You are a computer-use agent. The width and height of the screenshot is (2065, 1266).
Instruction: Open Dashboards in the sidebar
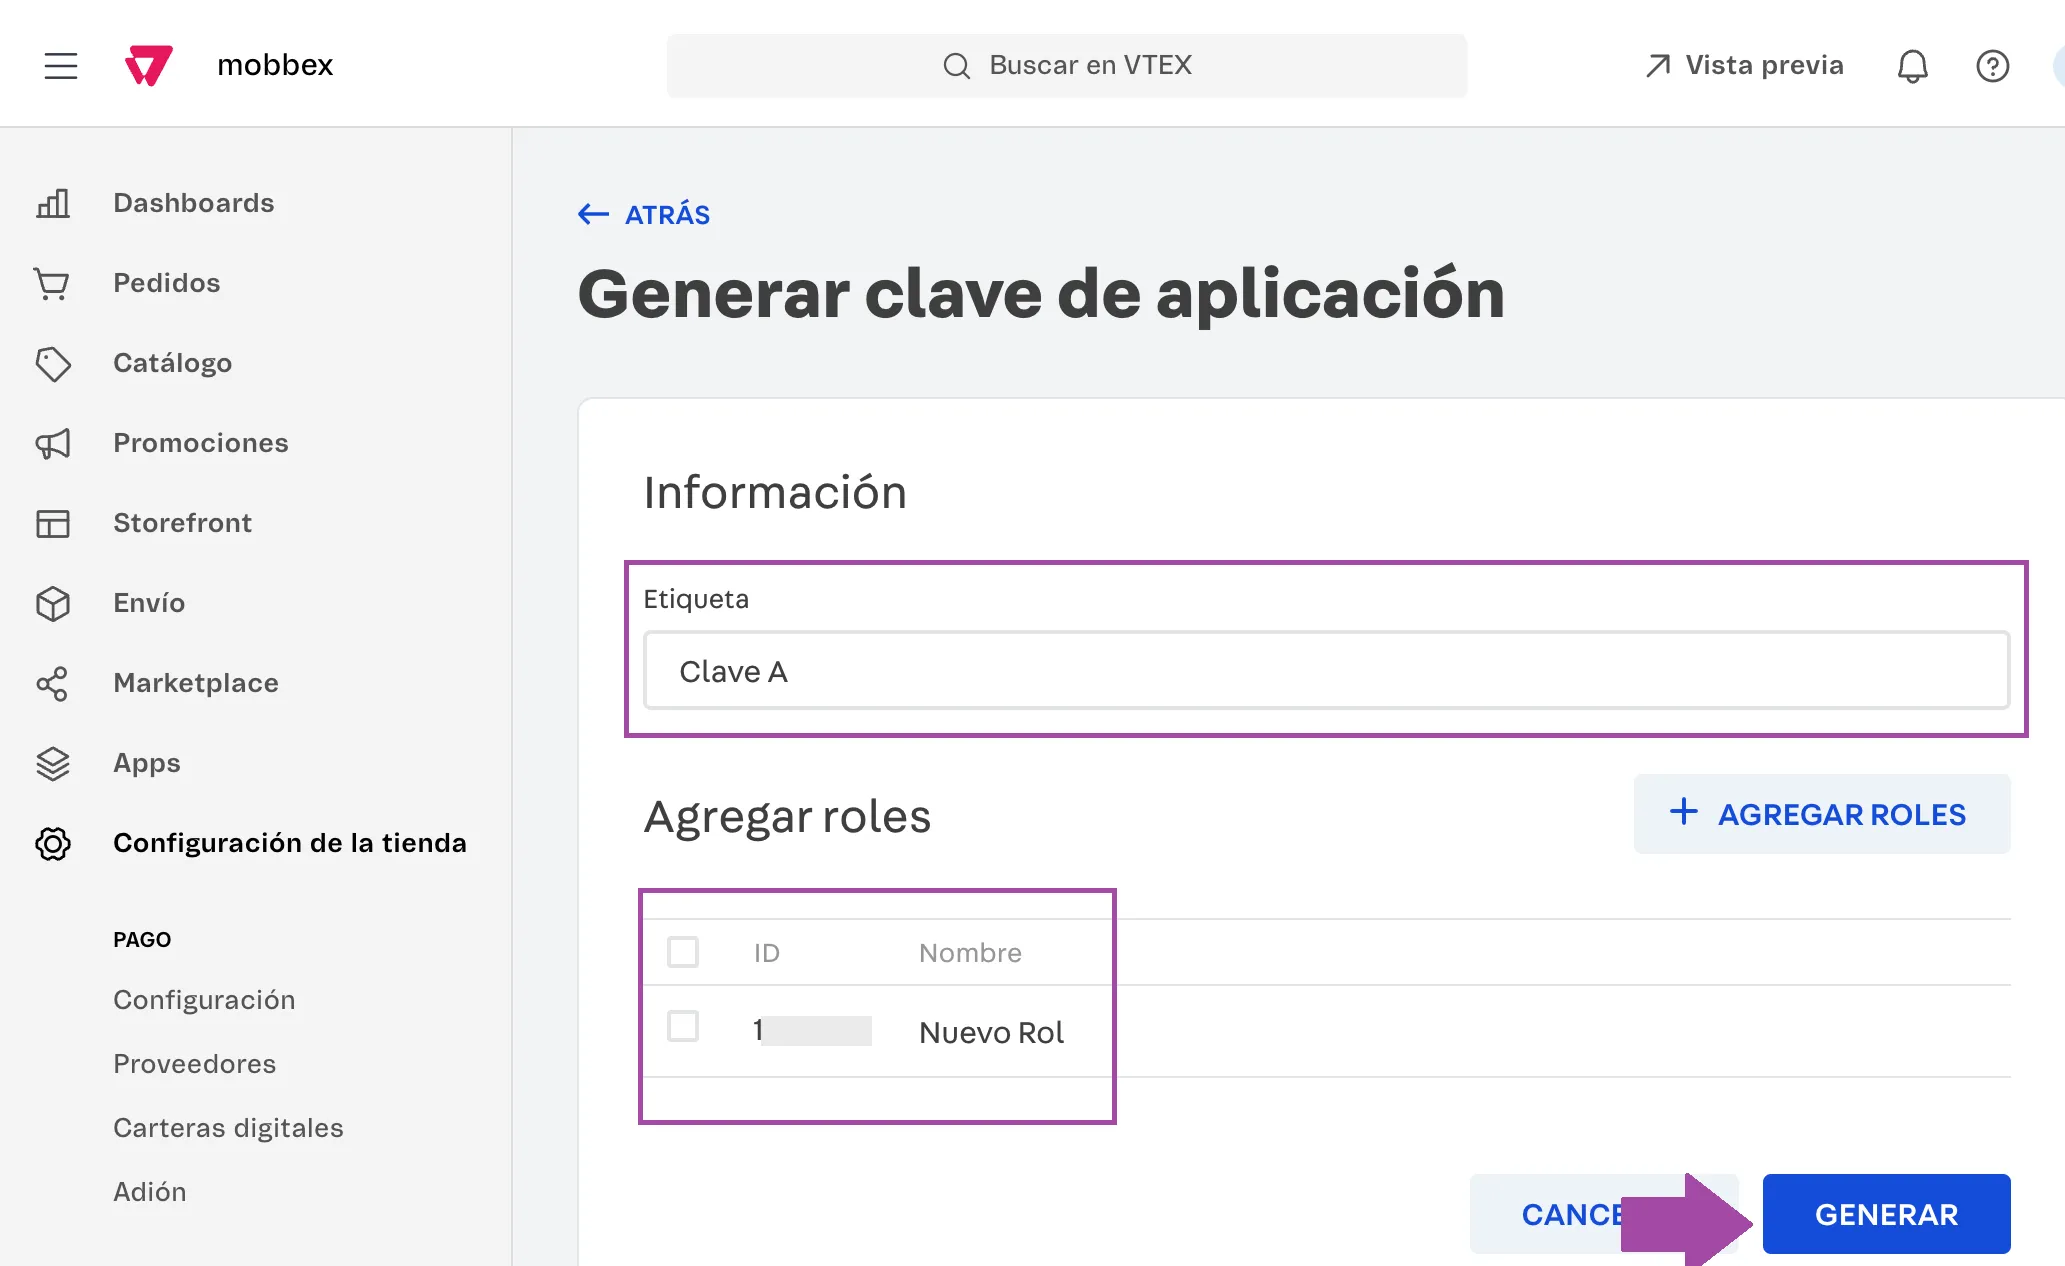click(x=194, y=203)
